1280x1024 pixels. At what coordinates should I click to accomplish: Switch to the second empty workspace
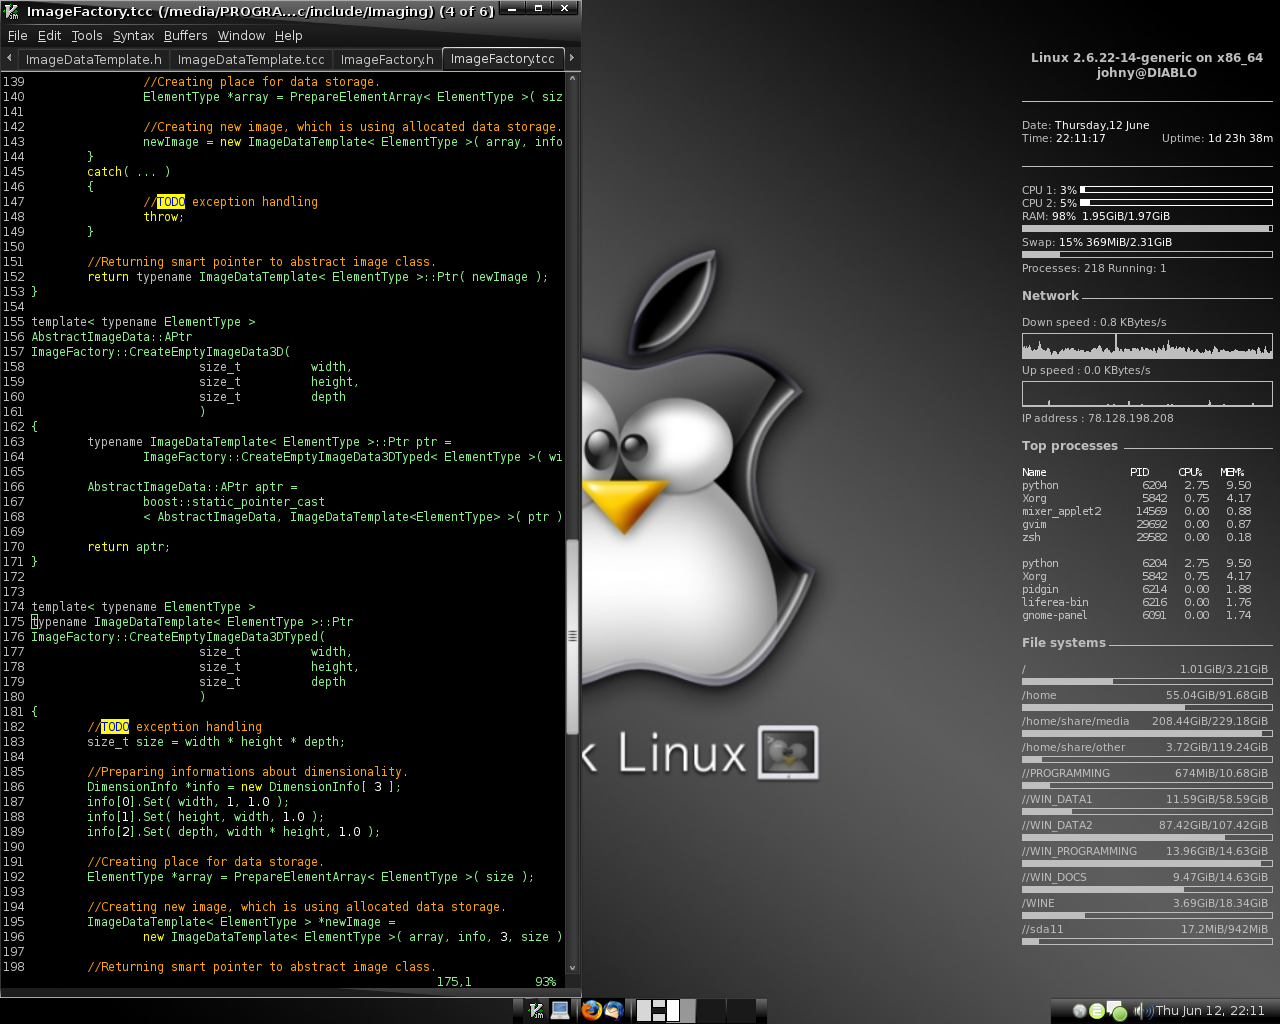(x=710, y=1010)
